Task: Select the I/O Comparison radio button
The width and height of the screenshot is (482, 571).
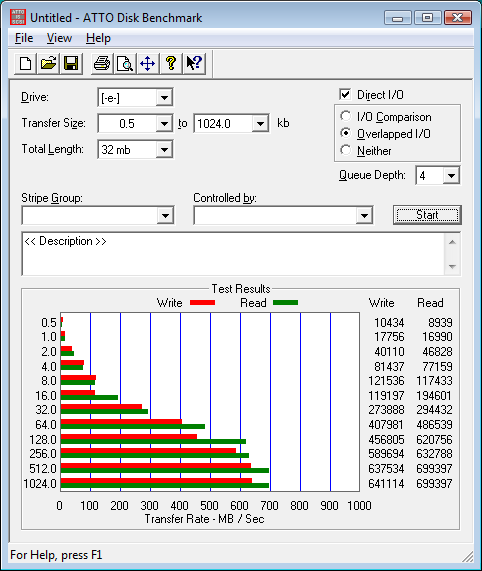Action: [x=345, y=116]
